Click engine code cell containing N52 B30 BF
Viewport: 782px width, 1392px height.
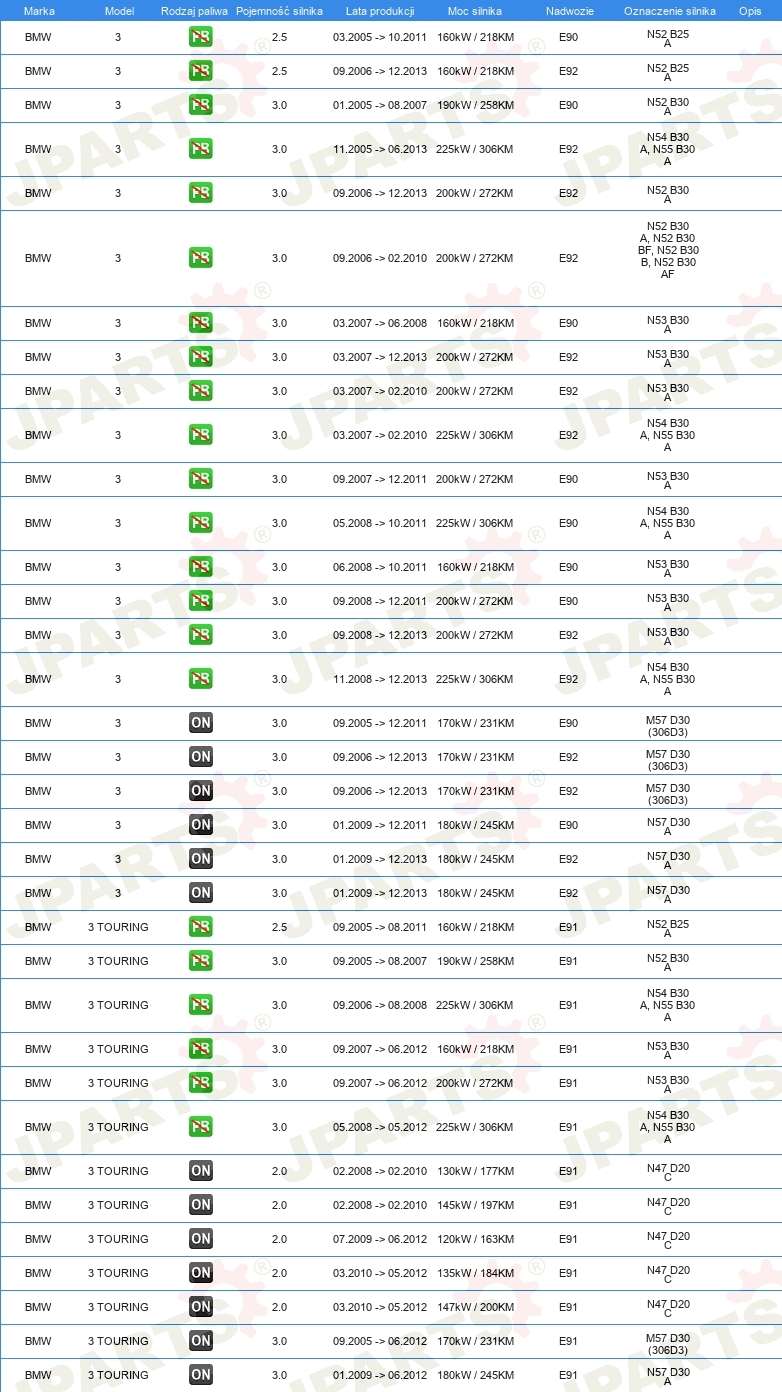(668, 250)
